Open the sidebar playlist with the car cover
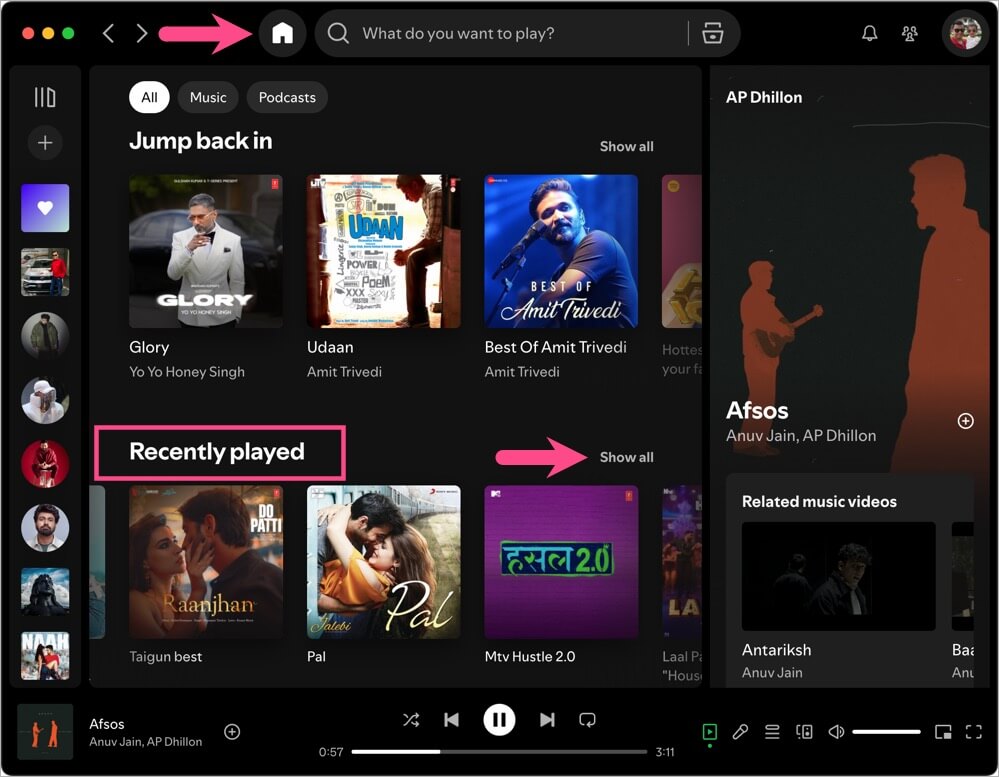Image resolution: width=999 pixels, height=777 pixels. [45, 272]
